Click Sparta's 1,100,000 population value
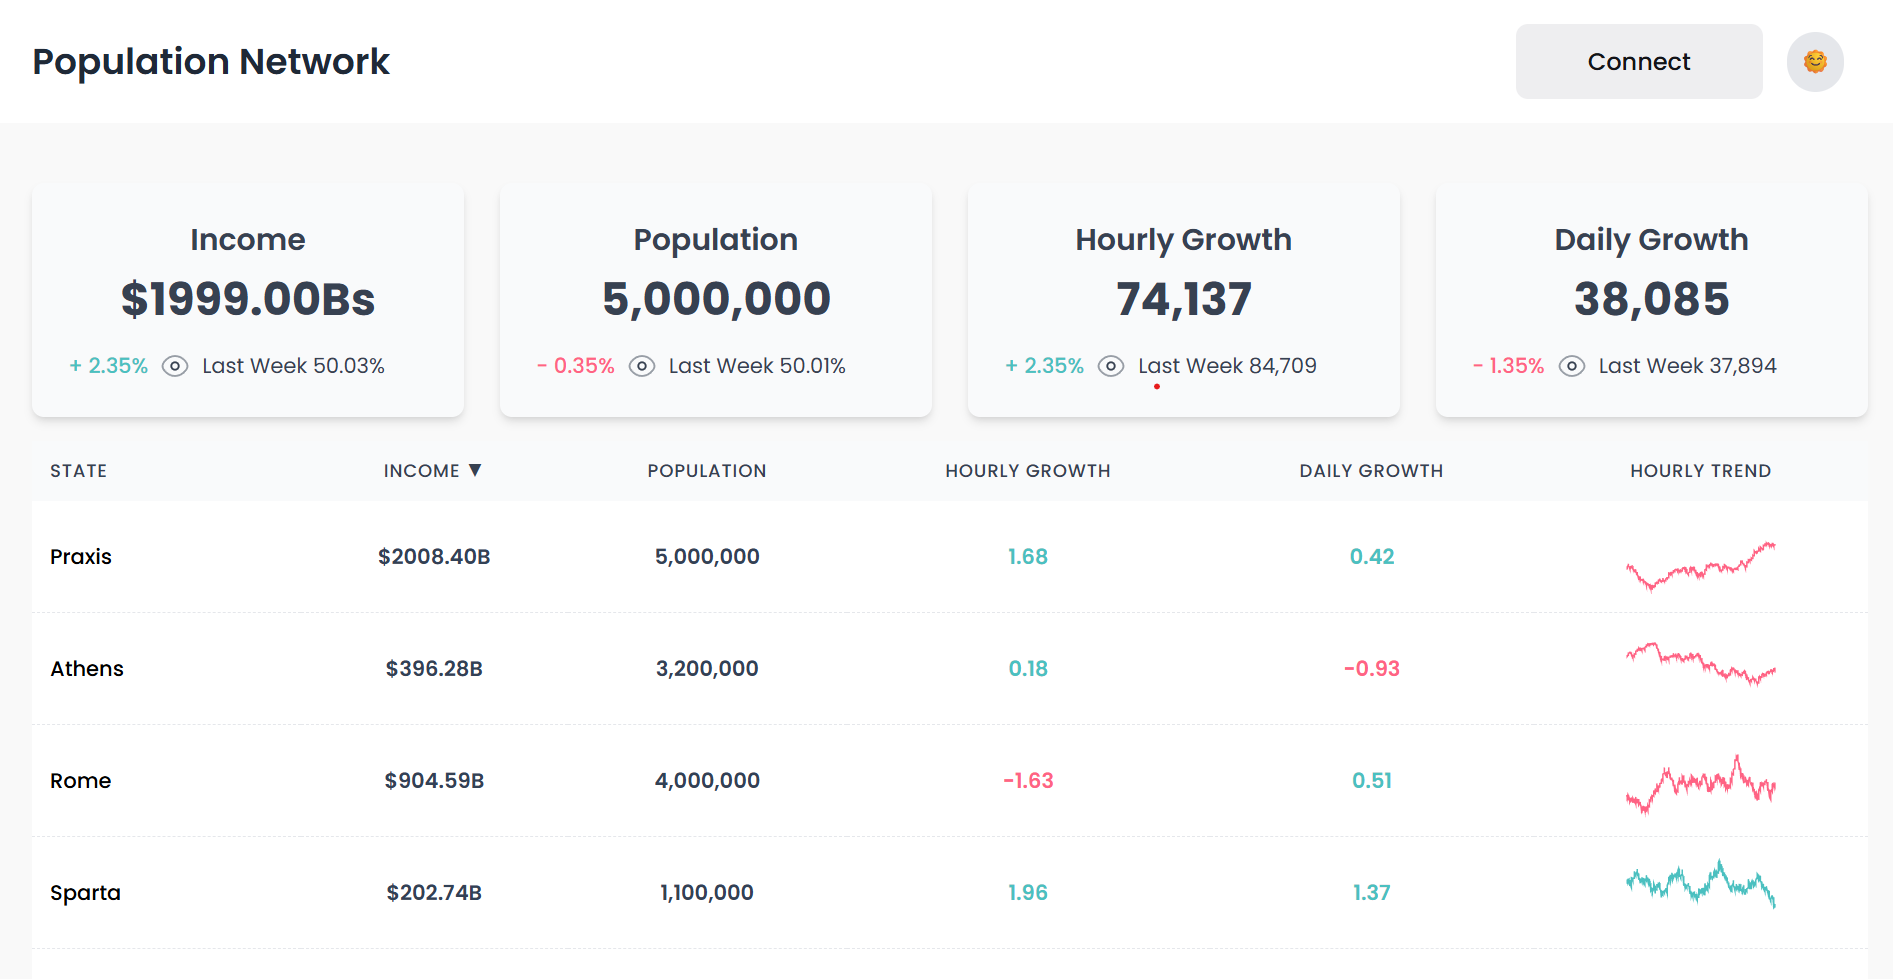Viewport: 1893px width, 979px height. [x=707, y=893]
